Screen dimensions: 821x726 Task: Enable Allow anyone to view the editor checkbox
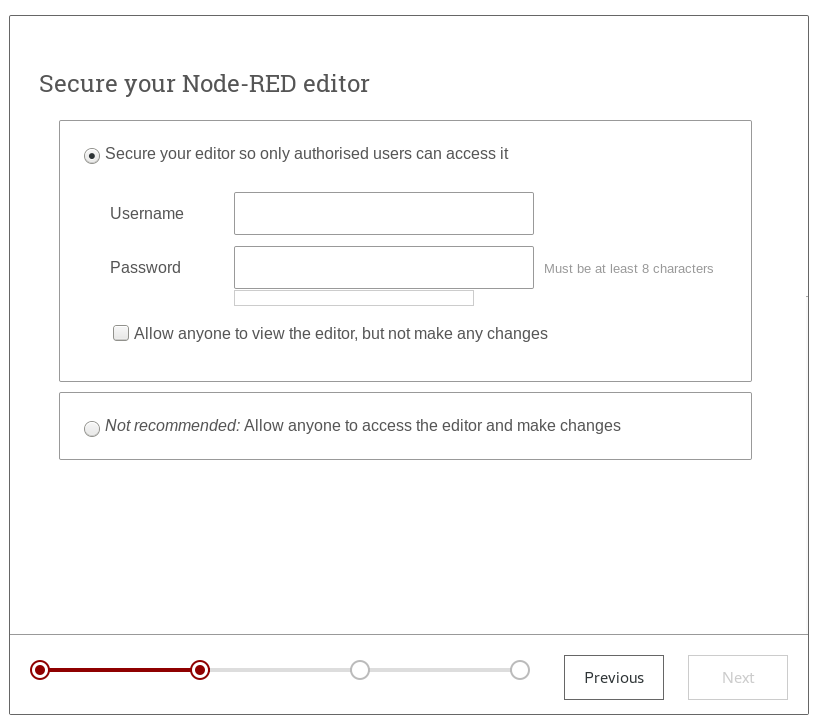coord(121,333)
